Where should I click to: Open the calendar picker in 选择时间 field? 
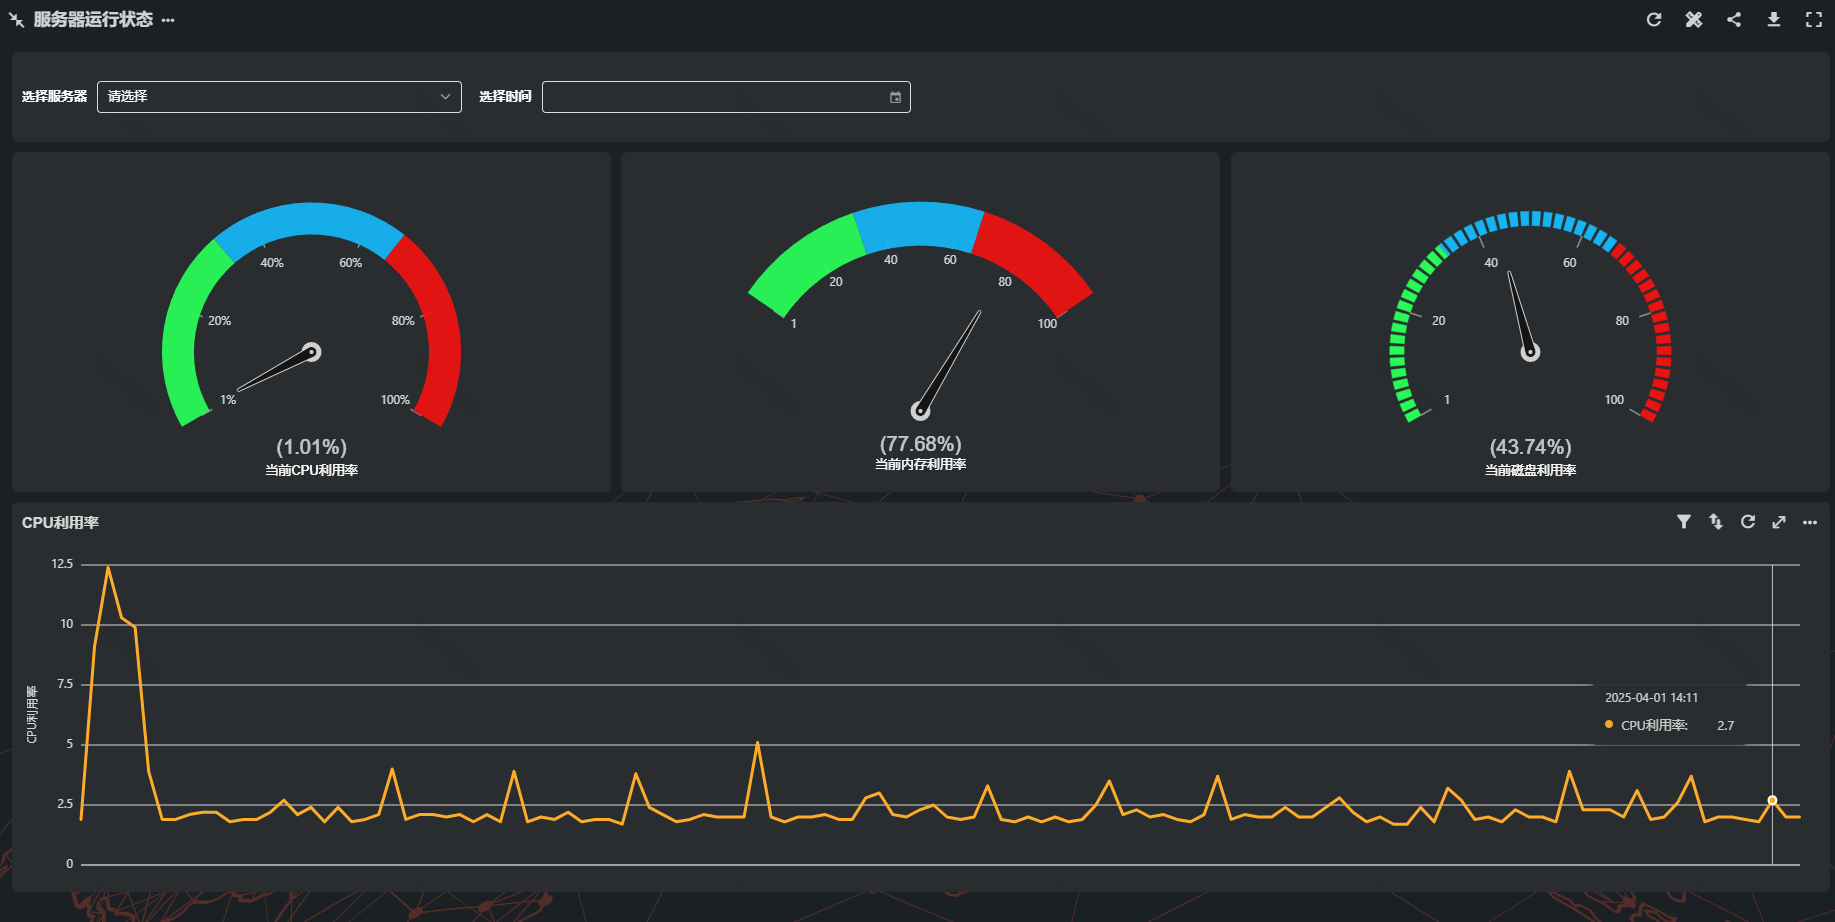click(x=895, y=97)
